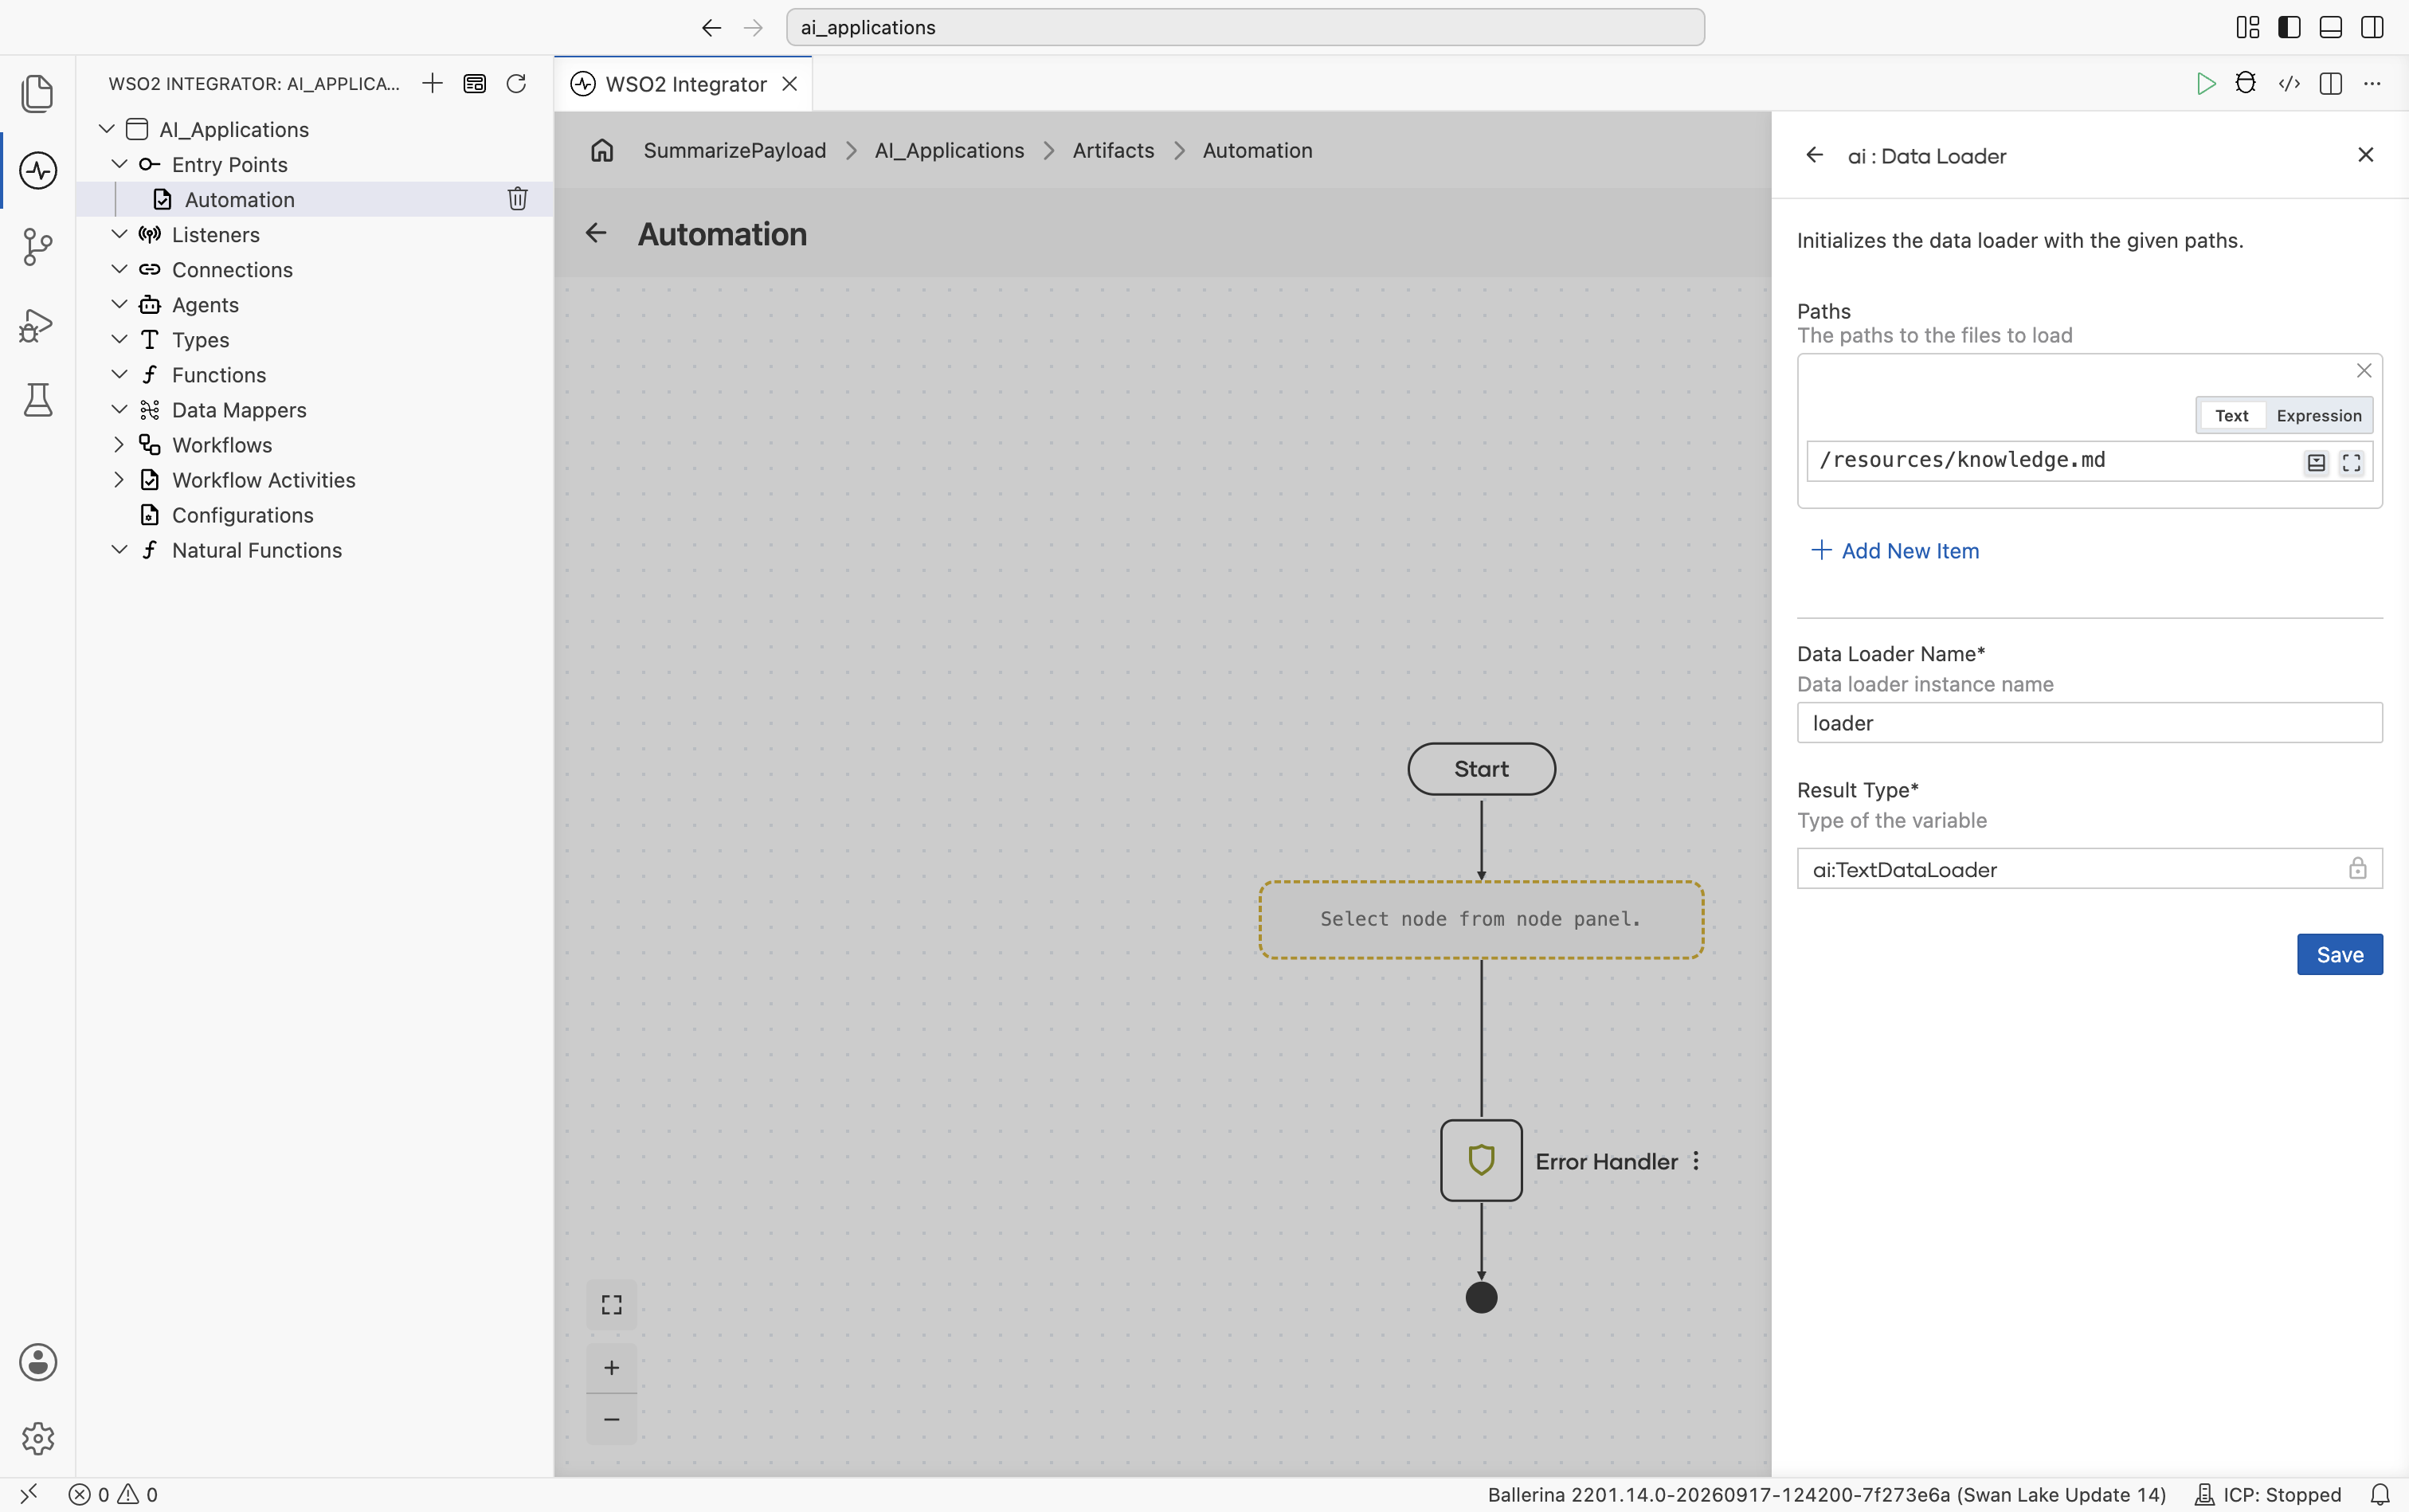This screenshot has height=1512, width=2409.
Task: Go to AI_Applications breadcrumb
Action: click(x=949, y=150)
